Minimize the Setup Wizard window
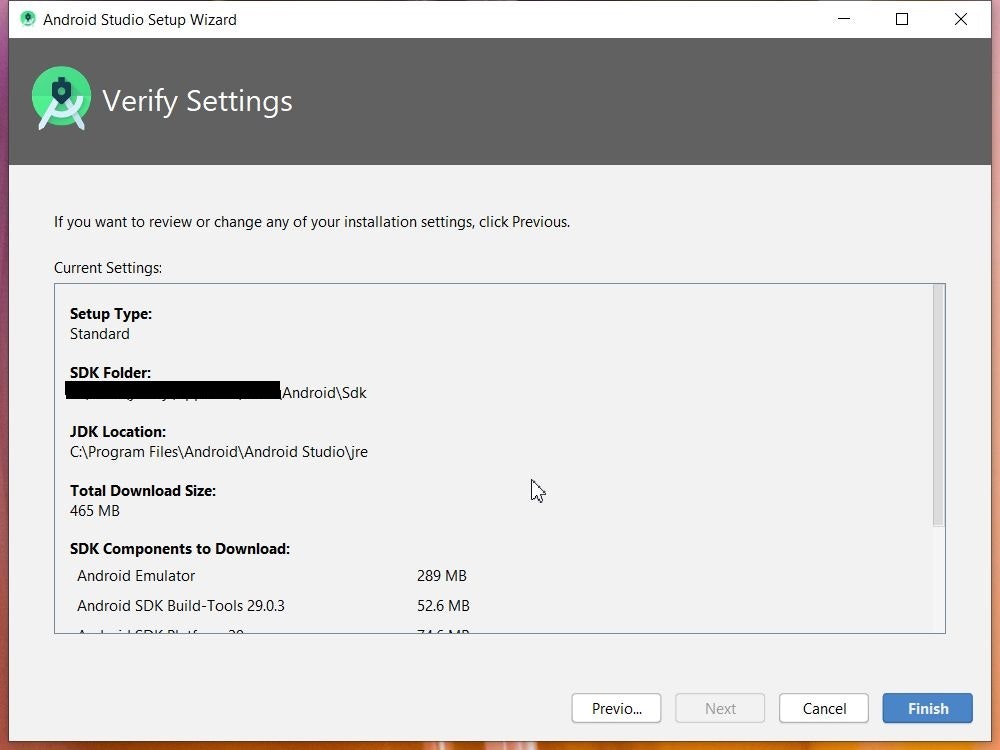The image size is (1000, 750). tap(844, 19)
